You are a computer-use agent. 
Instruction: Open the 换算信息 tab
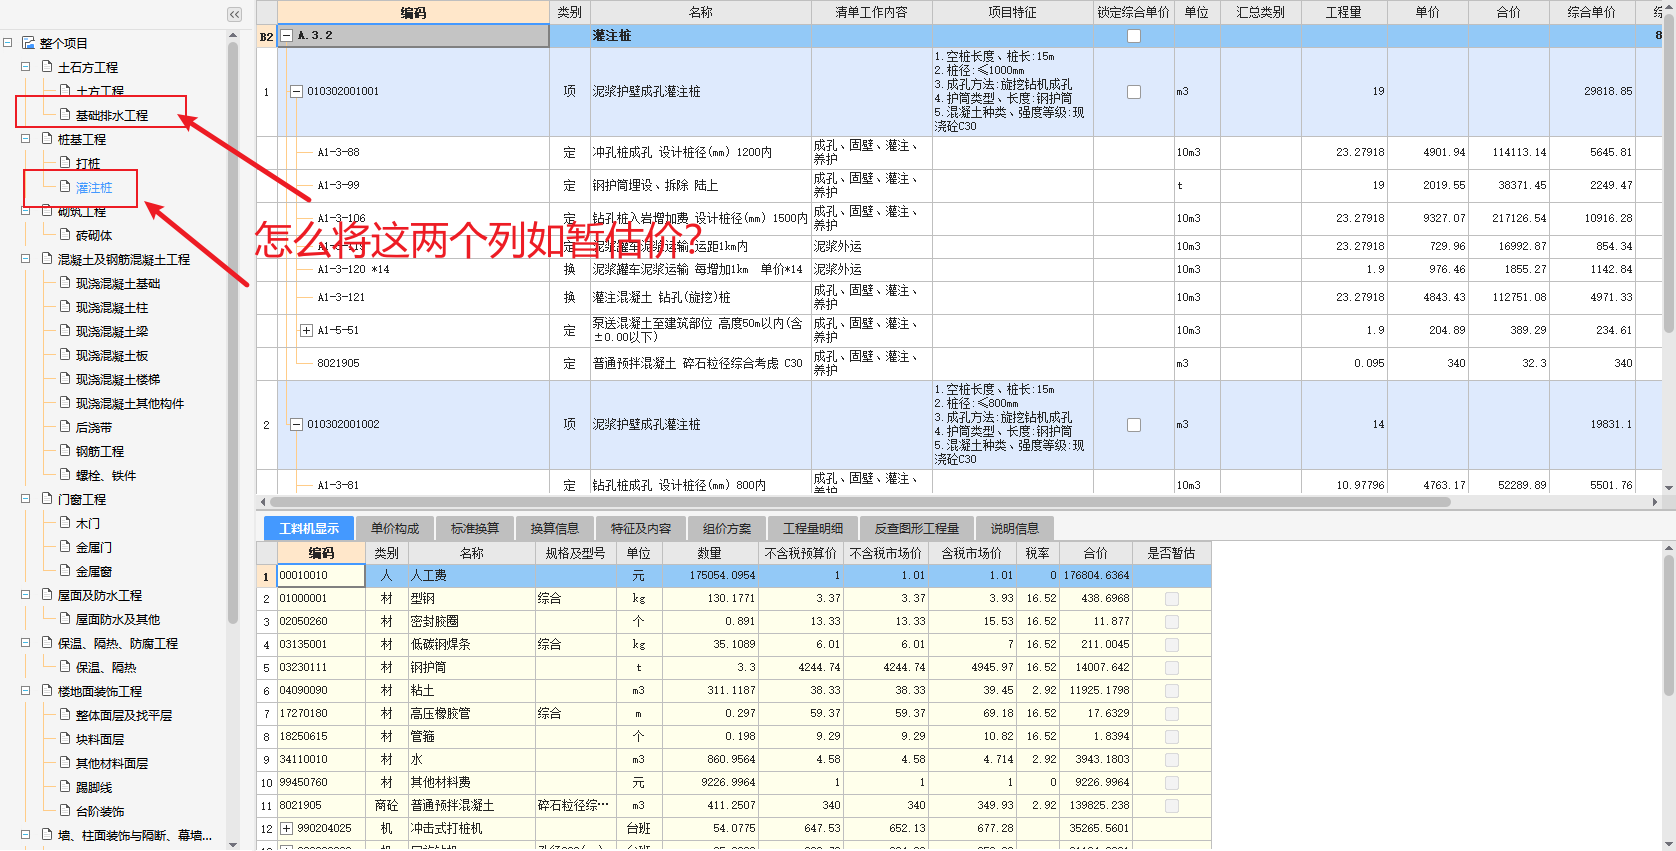pyautogui.click(x=555, y=529)
